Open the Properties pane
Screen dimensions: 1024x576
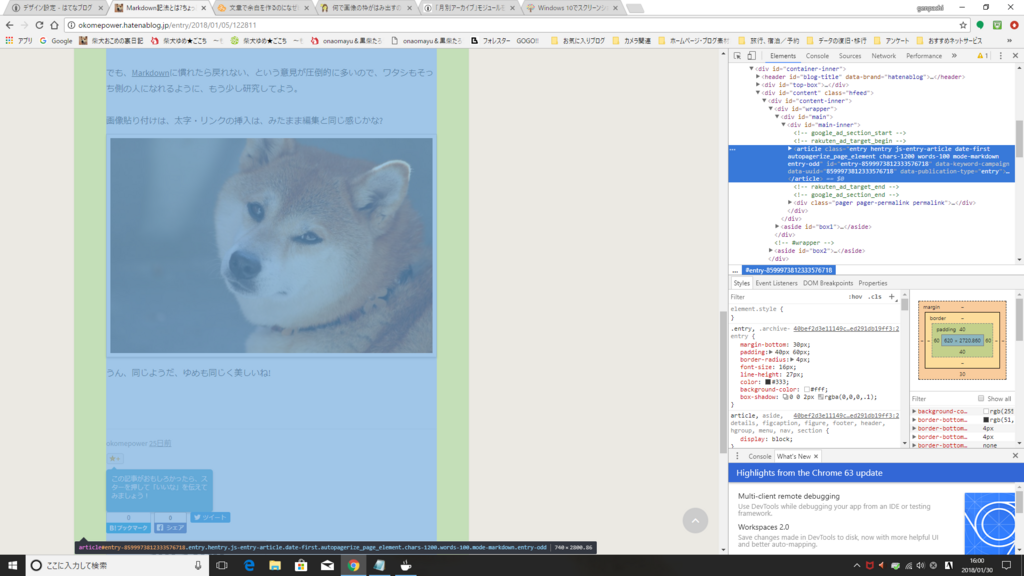click(872, 283)
